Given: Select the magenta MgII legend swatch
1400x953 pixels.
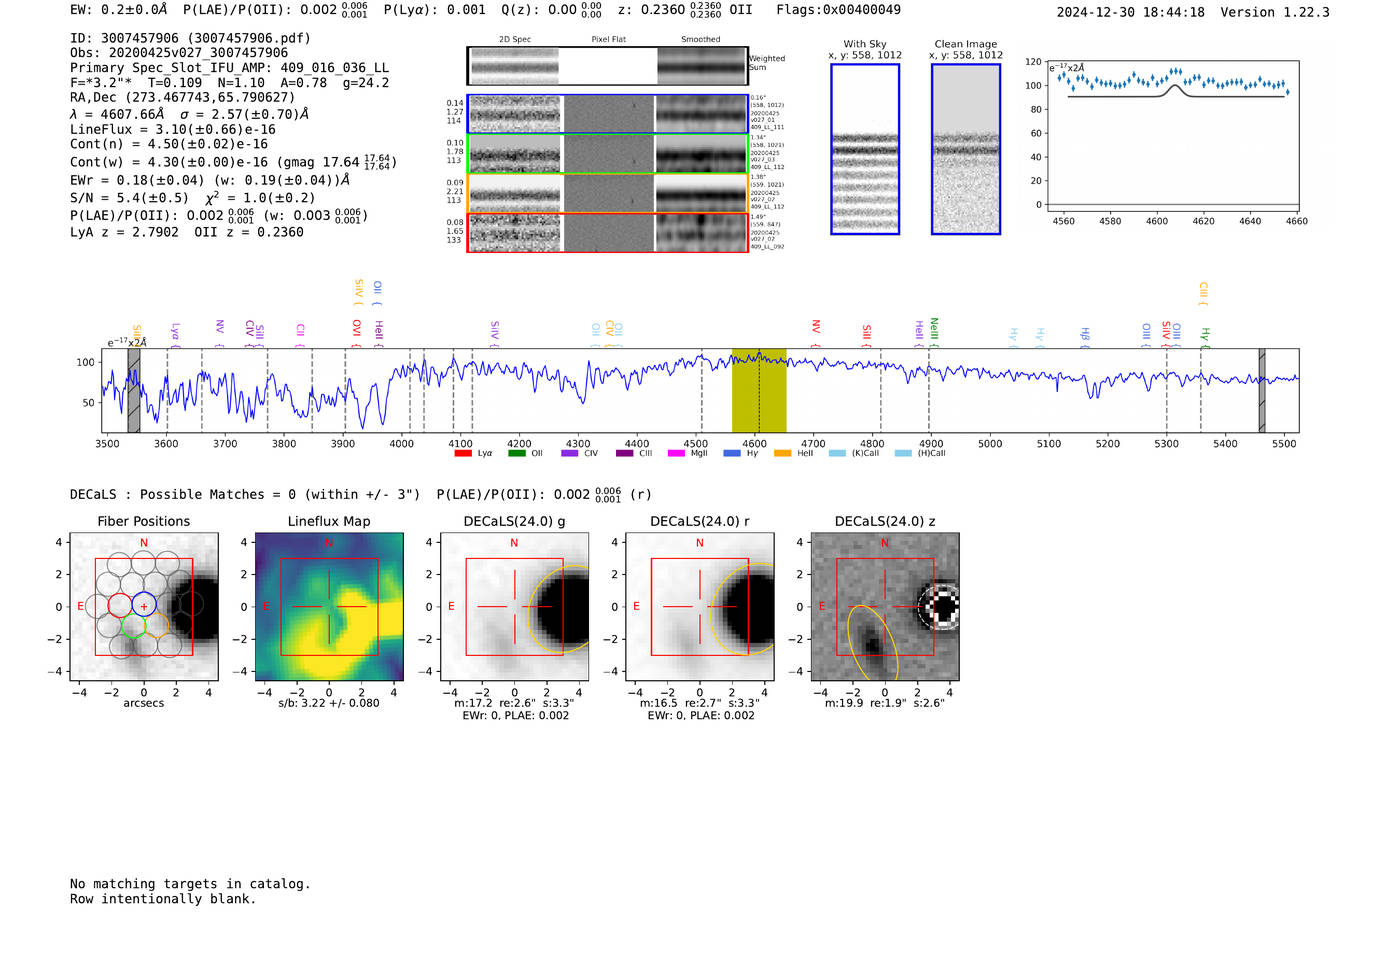Looking at the screenshot, I should coord(676,453).
